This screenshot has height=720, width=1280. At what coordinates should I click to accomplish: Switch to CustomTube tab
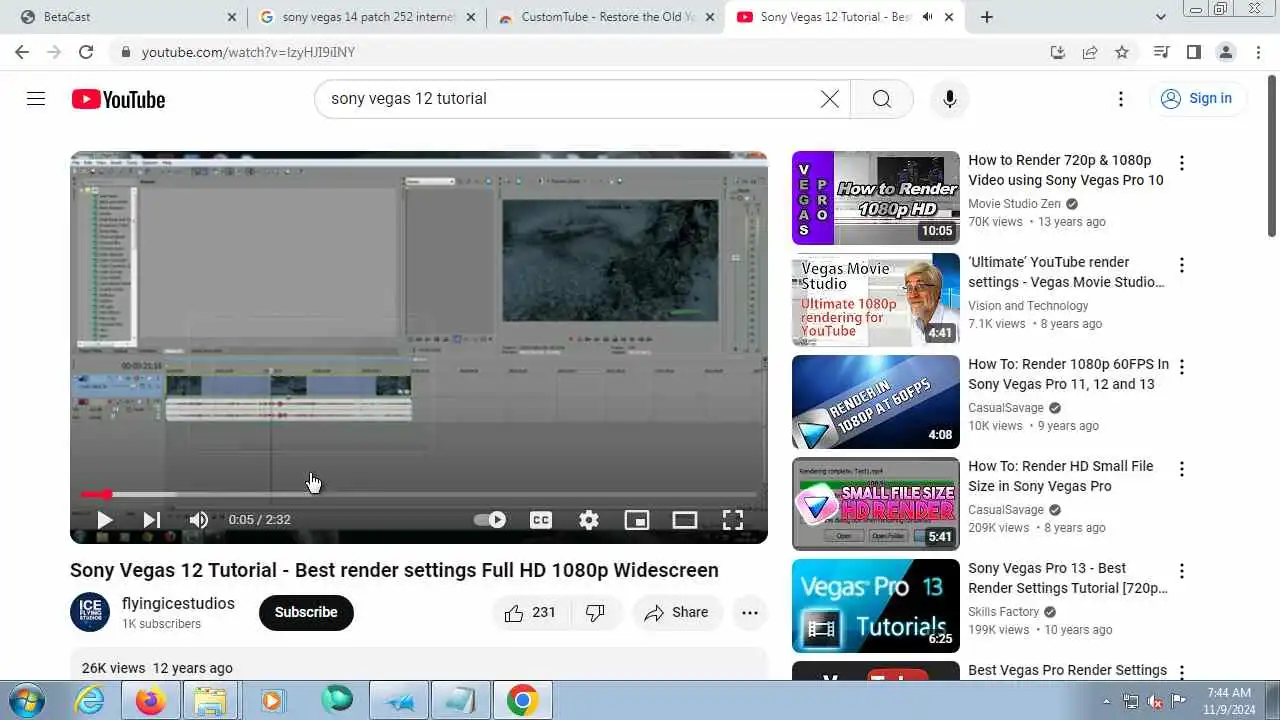point(605,17)
